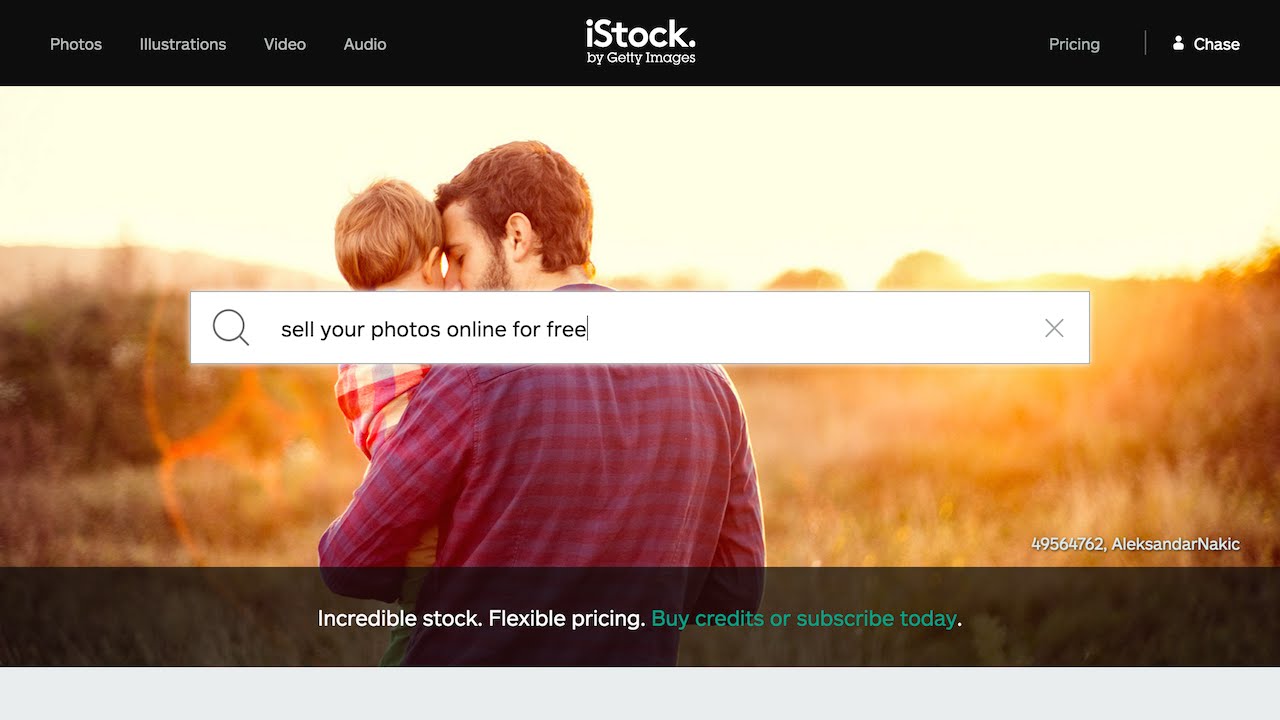Click the user profile icon beside Chase
The image size is (1280, 720).
click(x=1178, y=43)
